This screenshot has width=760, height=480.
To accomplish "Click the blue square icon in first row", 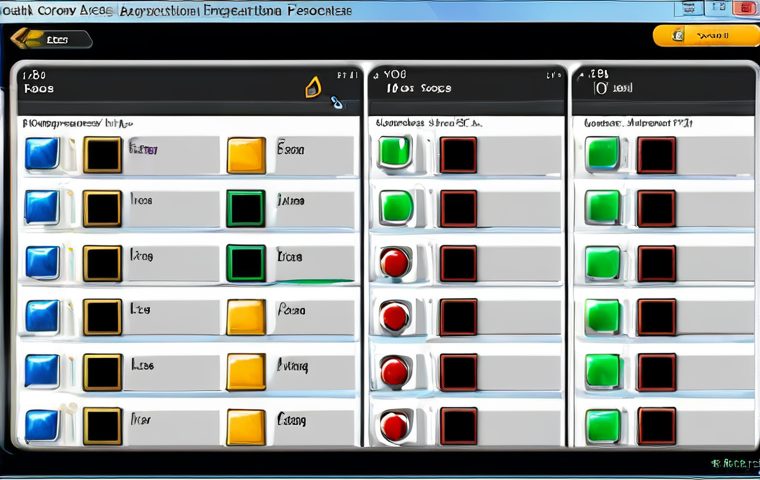I will 42,154.
